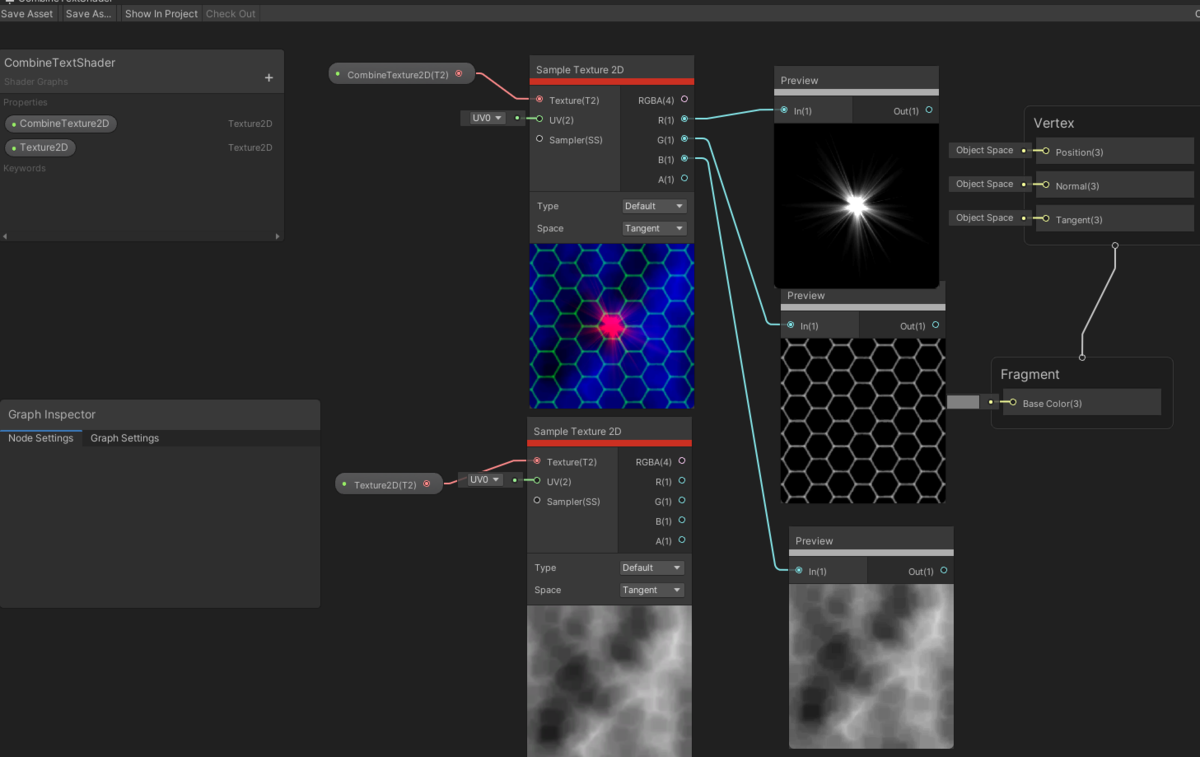The height and width of the screenshot is (757, 1200).
Task: Click Texture(T2) input port of top sample node
Action: tap(540, 100)
